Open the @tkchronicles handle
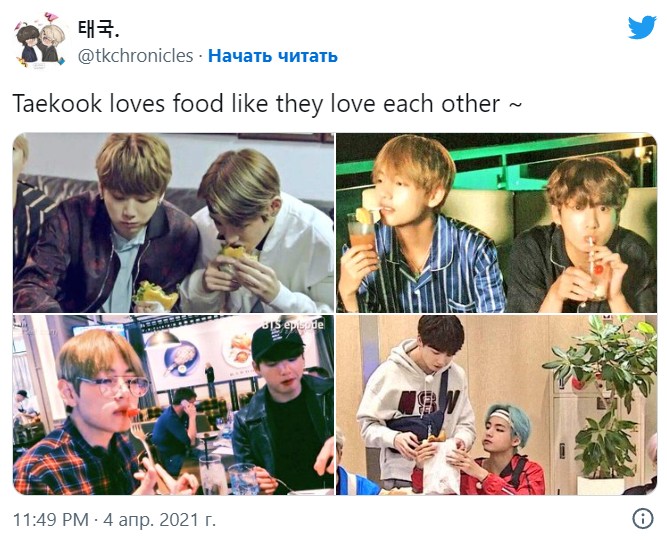Viewport: 667px width, 540px height. [x=135, y=56]
